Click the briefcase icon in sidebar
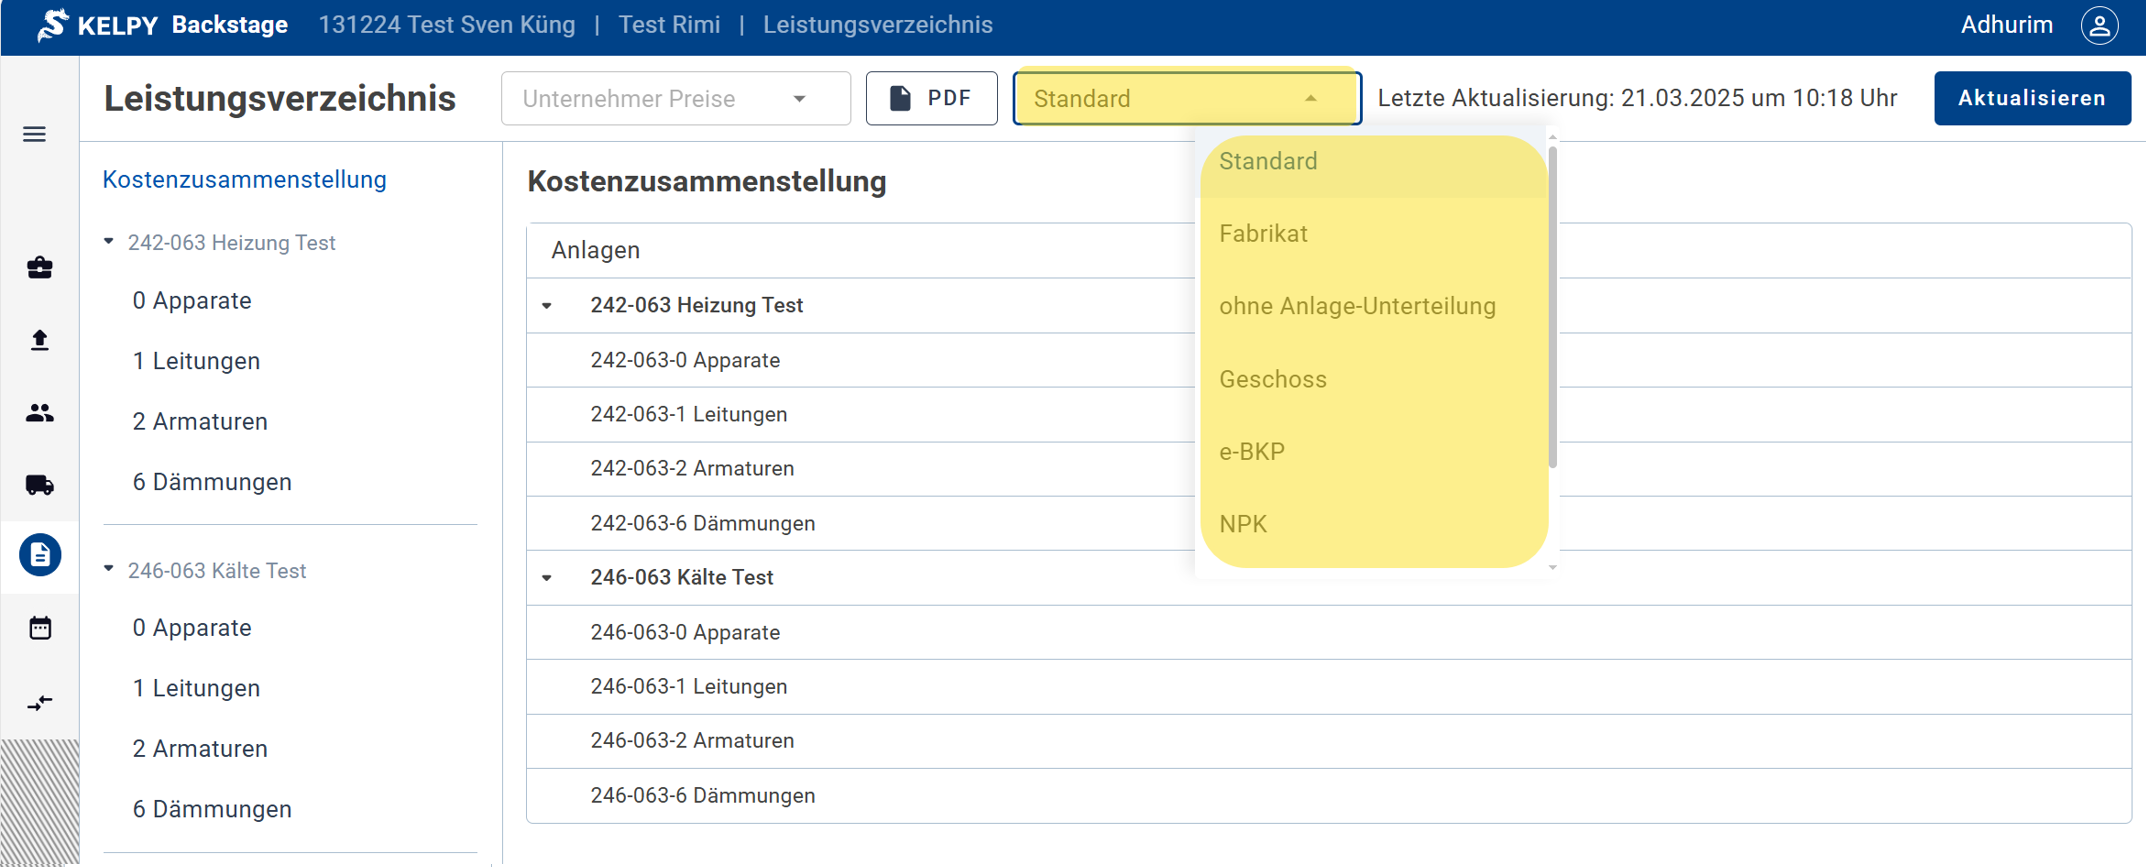Image resolution: width=2146 pixels, height=867 pixels. (x=40, y=267)
